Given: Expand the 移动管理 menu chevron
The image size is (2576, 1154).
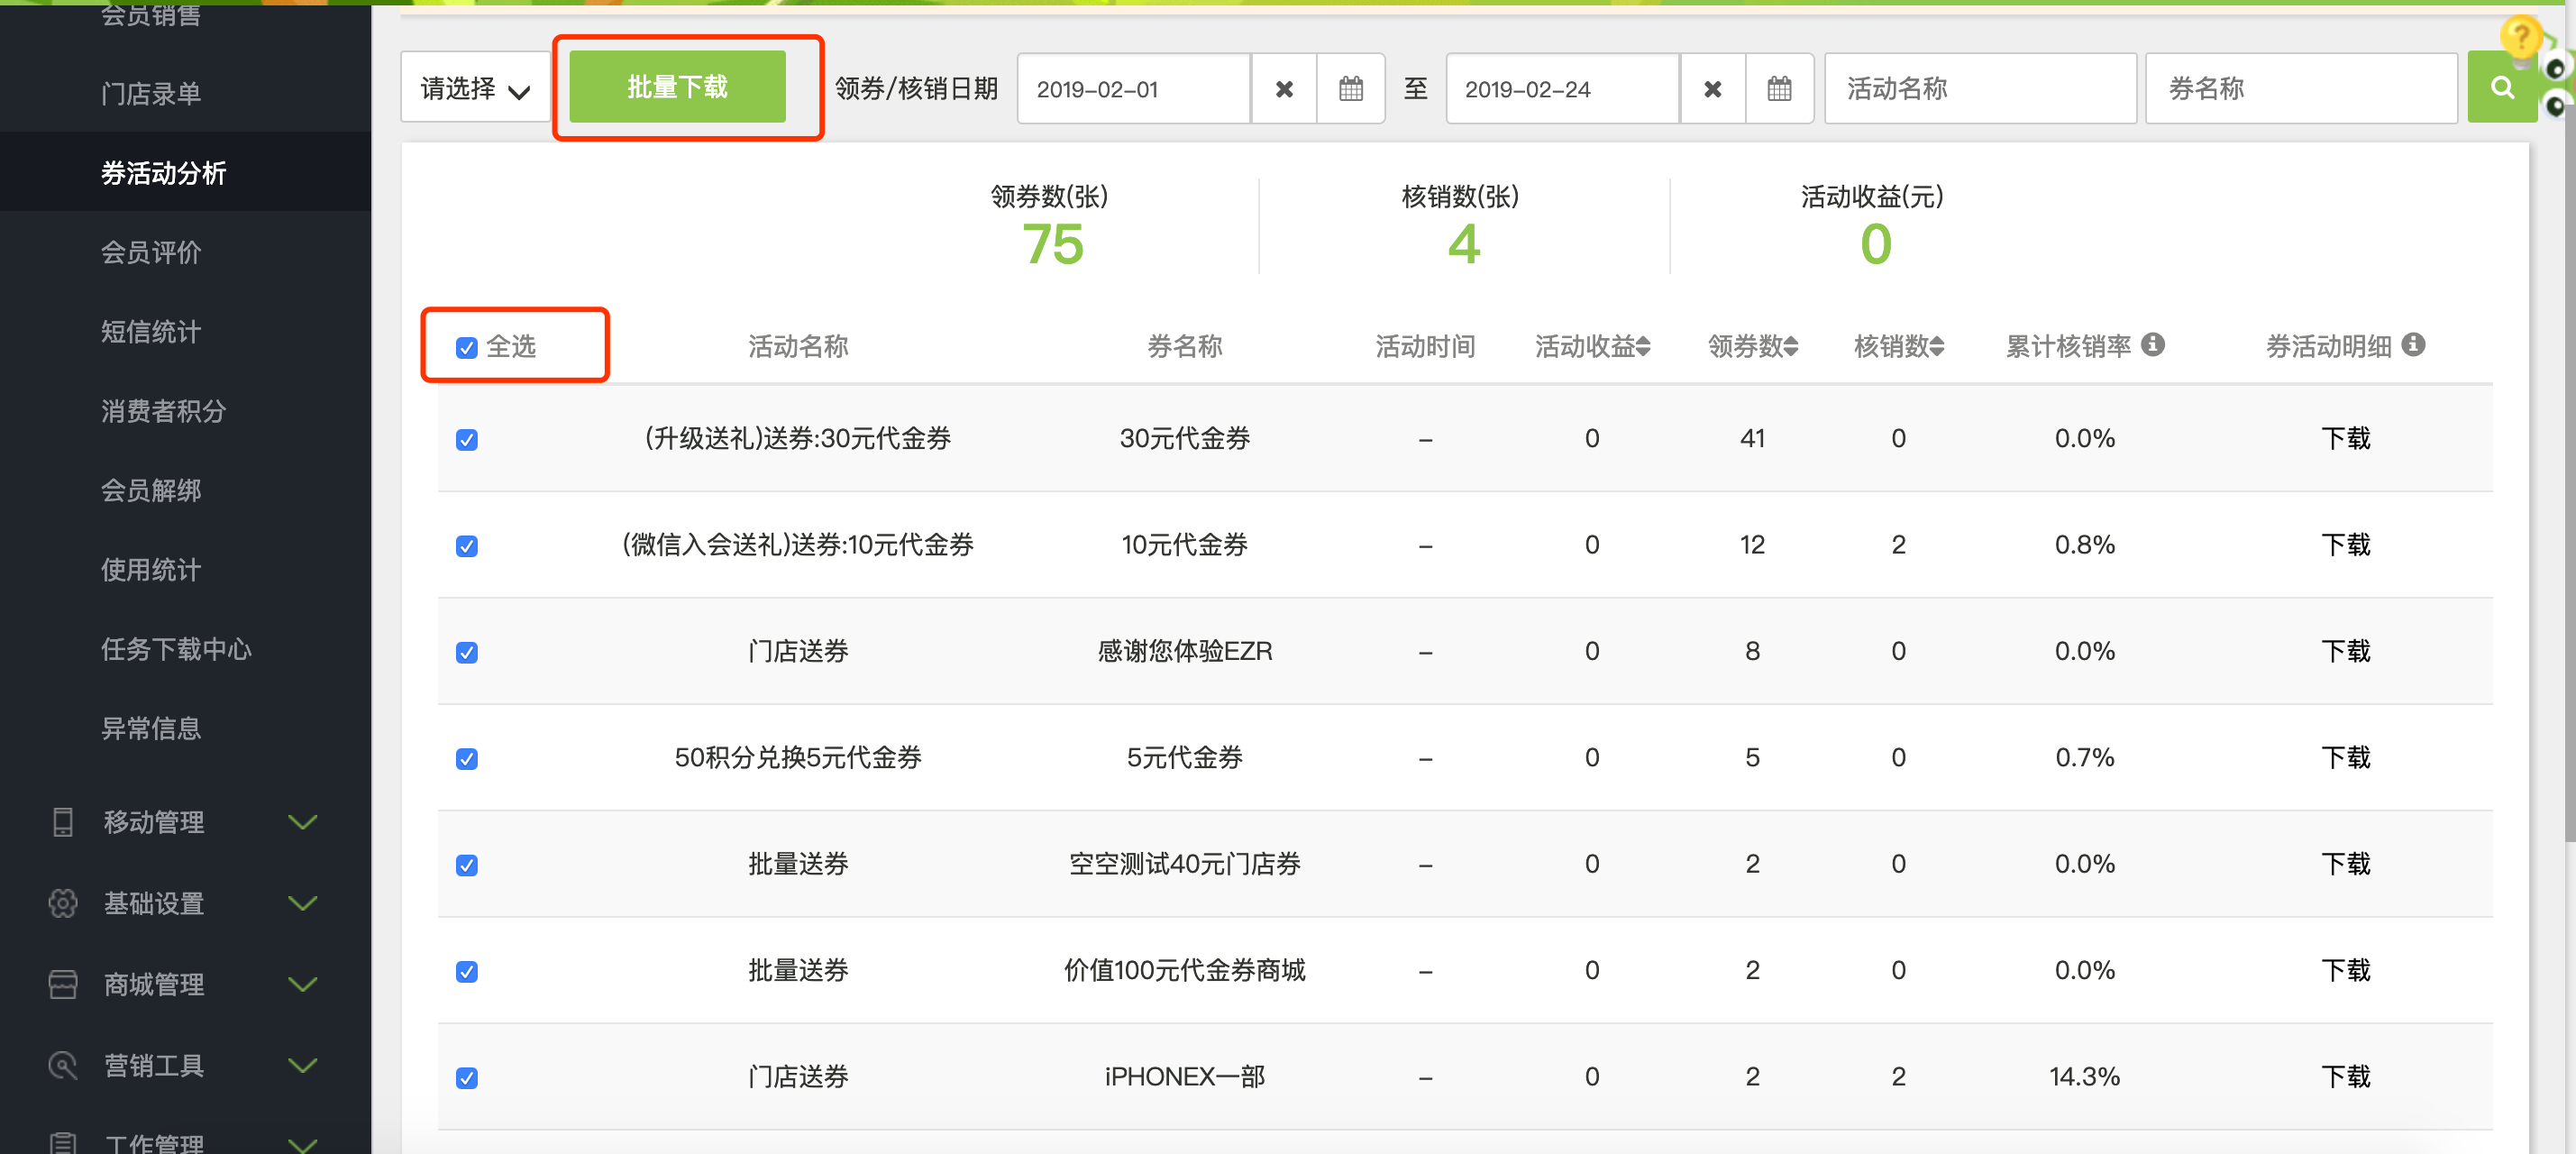Looking at the screenshot, I should 302,822.
